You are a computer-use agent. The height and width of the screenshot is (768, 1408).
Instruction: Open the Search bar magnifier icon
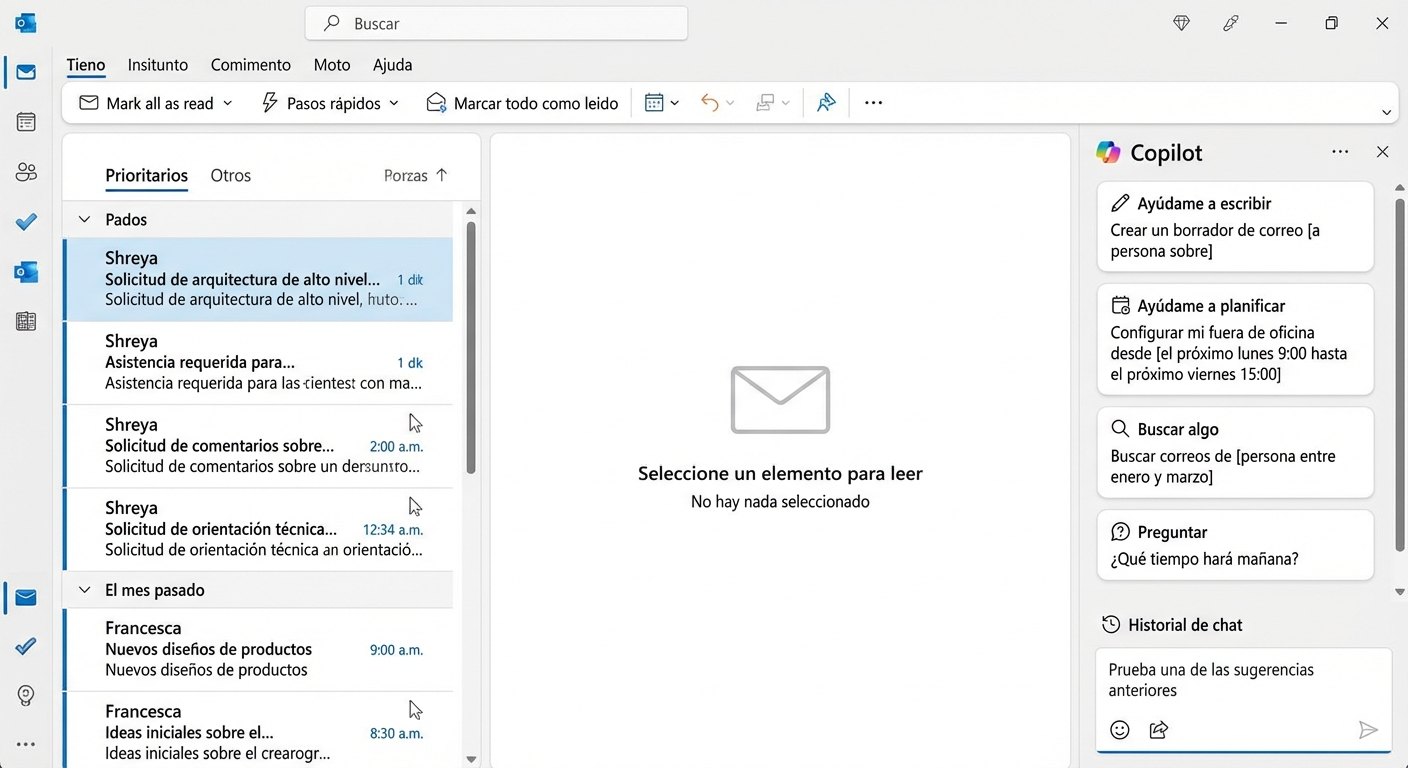[x=329, y=23]
